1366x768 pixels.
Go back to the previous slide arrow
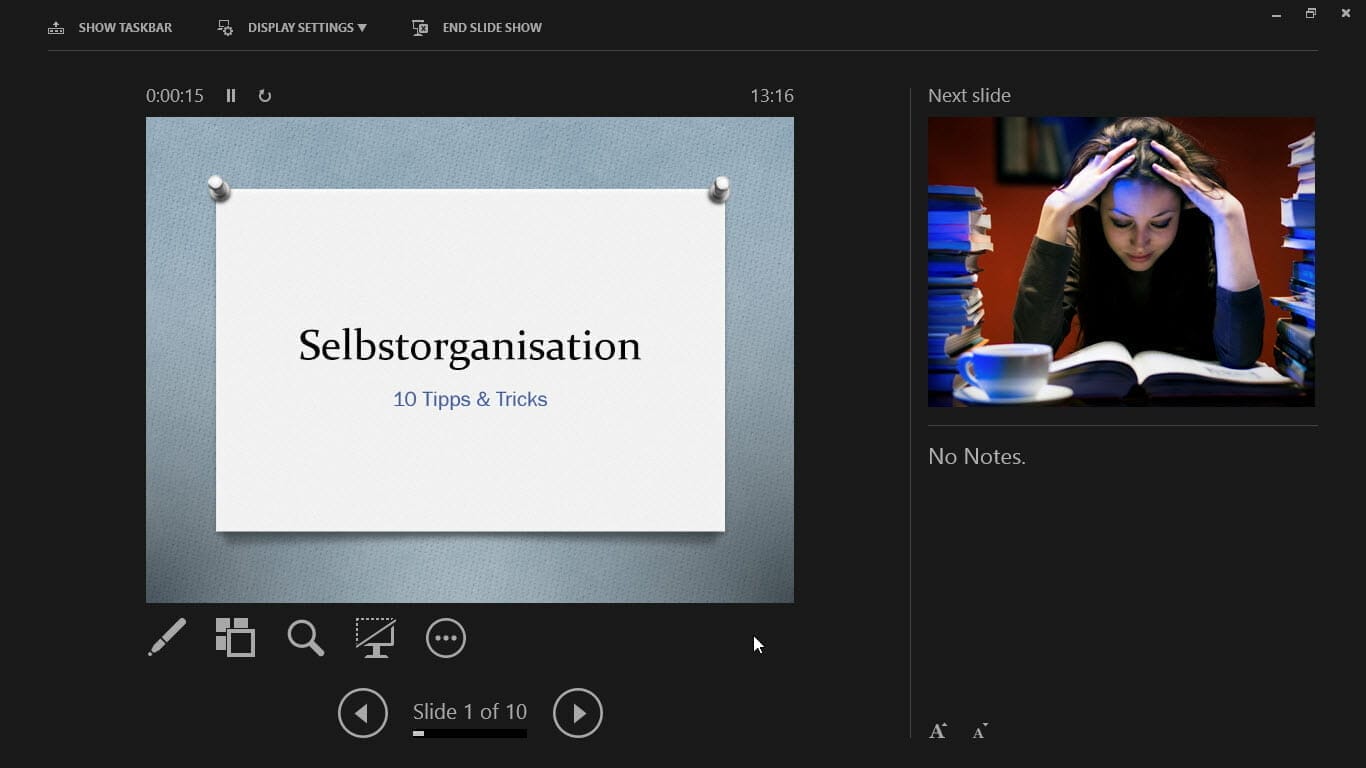tap(362, 713)
